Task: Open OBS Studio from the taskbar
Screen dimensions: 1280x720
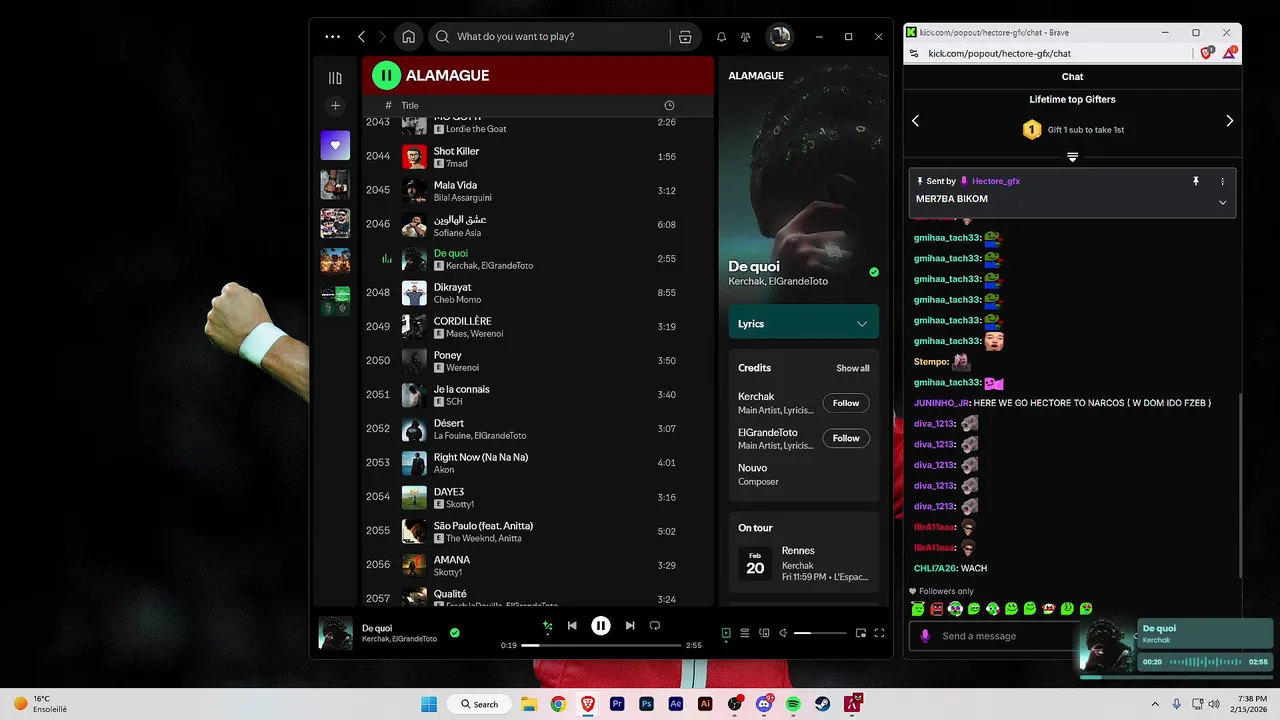Action: click(x=735, y=704)
